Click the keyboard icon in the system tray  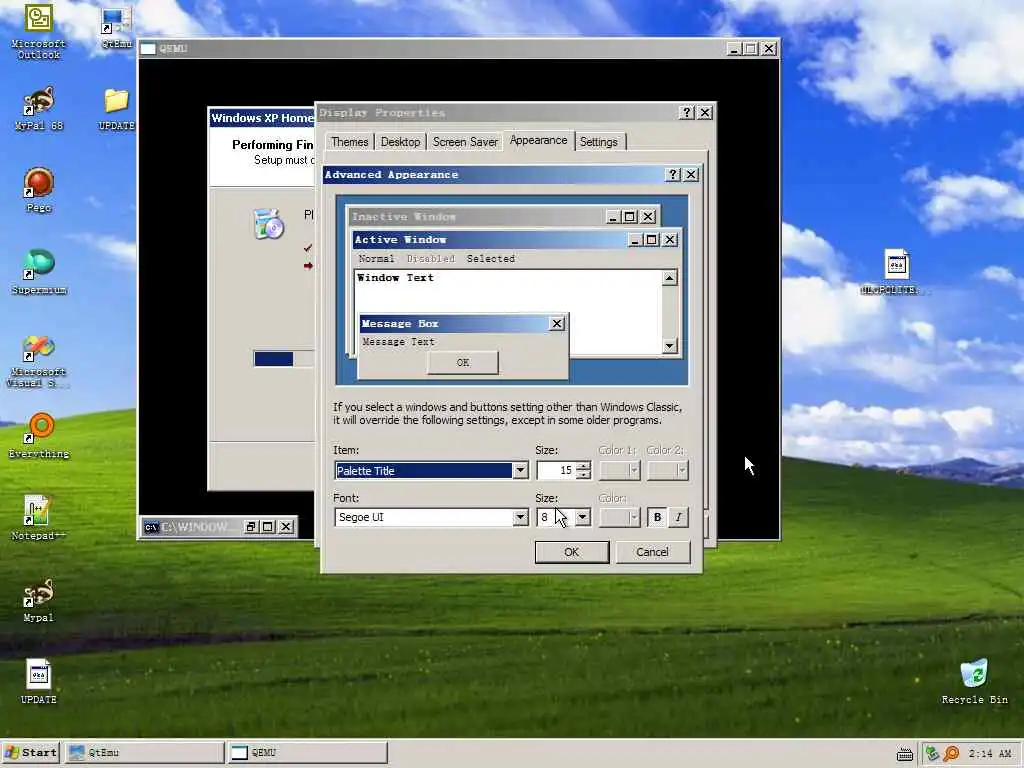pos(904,754)
